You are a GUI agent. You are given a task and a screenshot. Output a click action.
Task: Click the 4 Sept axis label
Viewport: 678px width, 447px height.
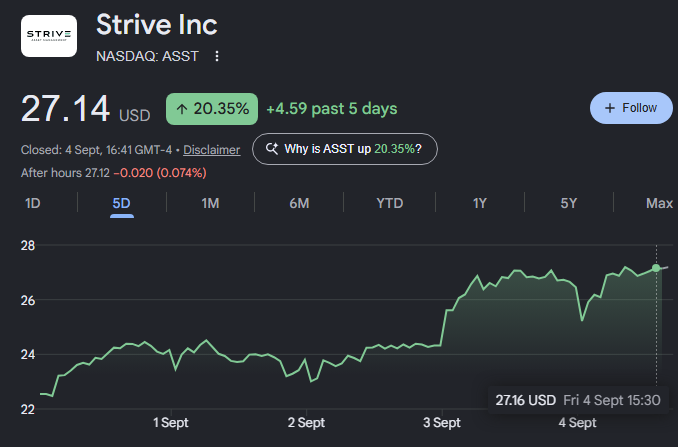pos(577,422)
